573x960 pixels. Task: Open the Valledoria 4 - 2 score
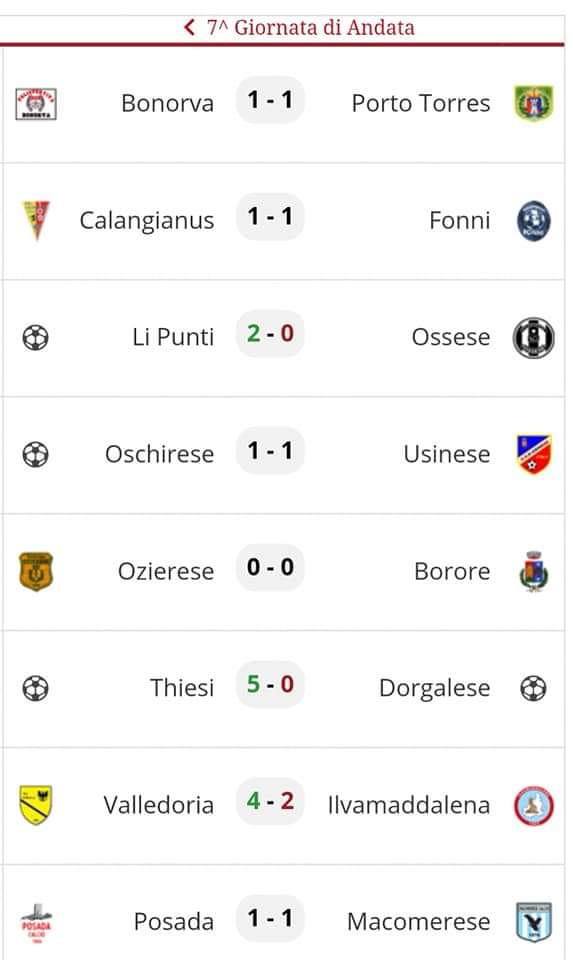pos(271,801)
